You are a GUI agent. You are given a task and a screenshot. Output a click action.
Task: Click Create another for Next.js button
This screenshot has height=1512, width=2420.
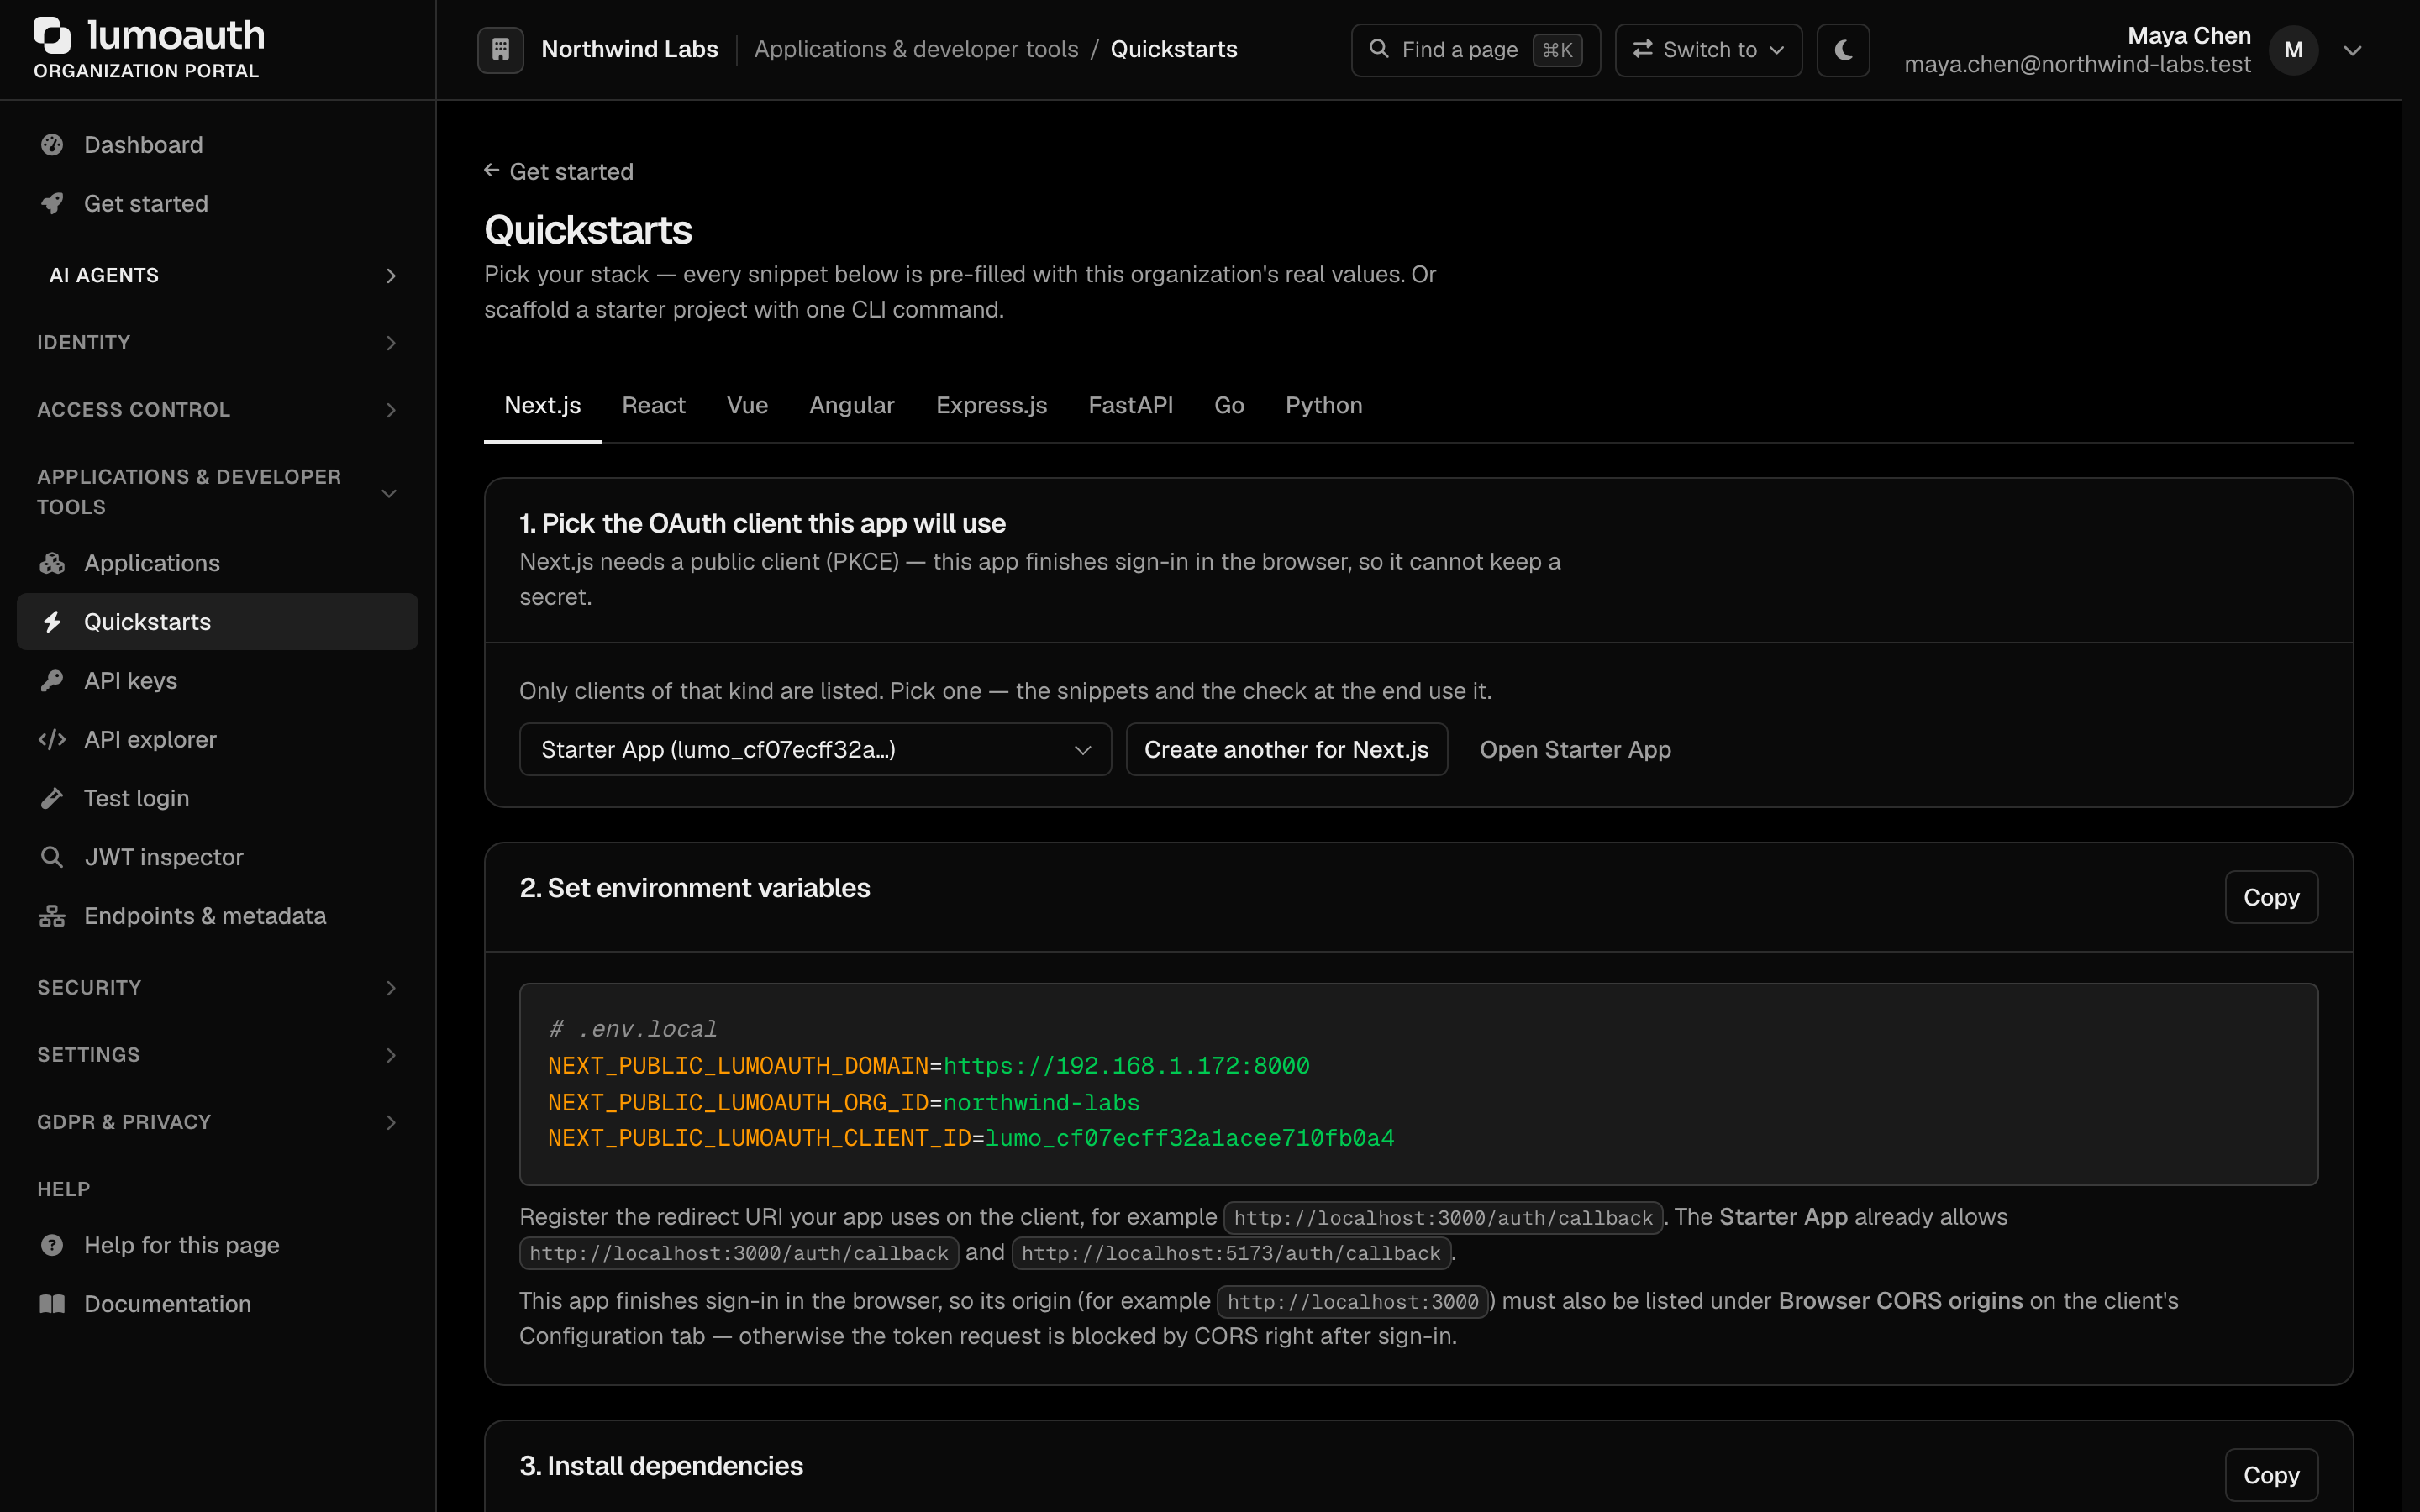pos(1286,750)
